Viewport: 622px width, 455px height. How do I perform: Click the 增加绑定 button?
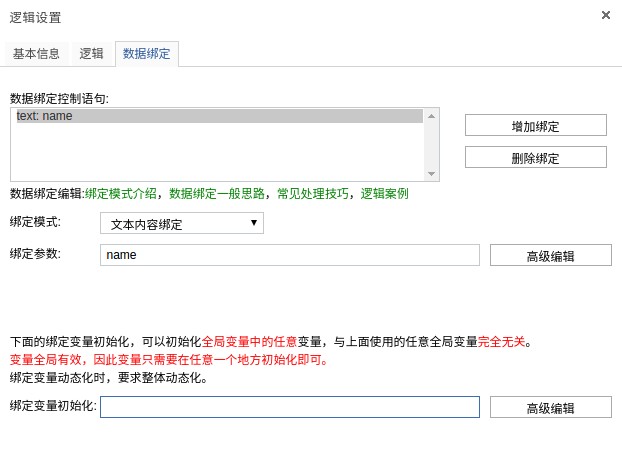pyautogui.click(x=536, y=125)
